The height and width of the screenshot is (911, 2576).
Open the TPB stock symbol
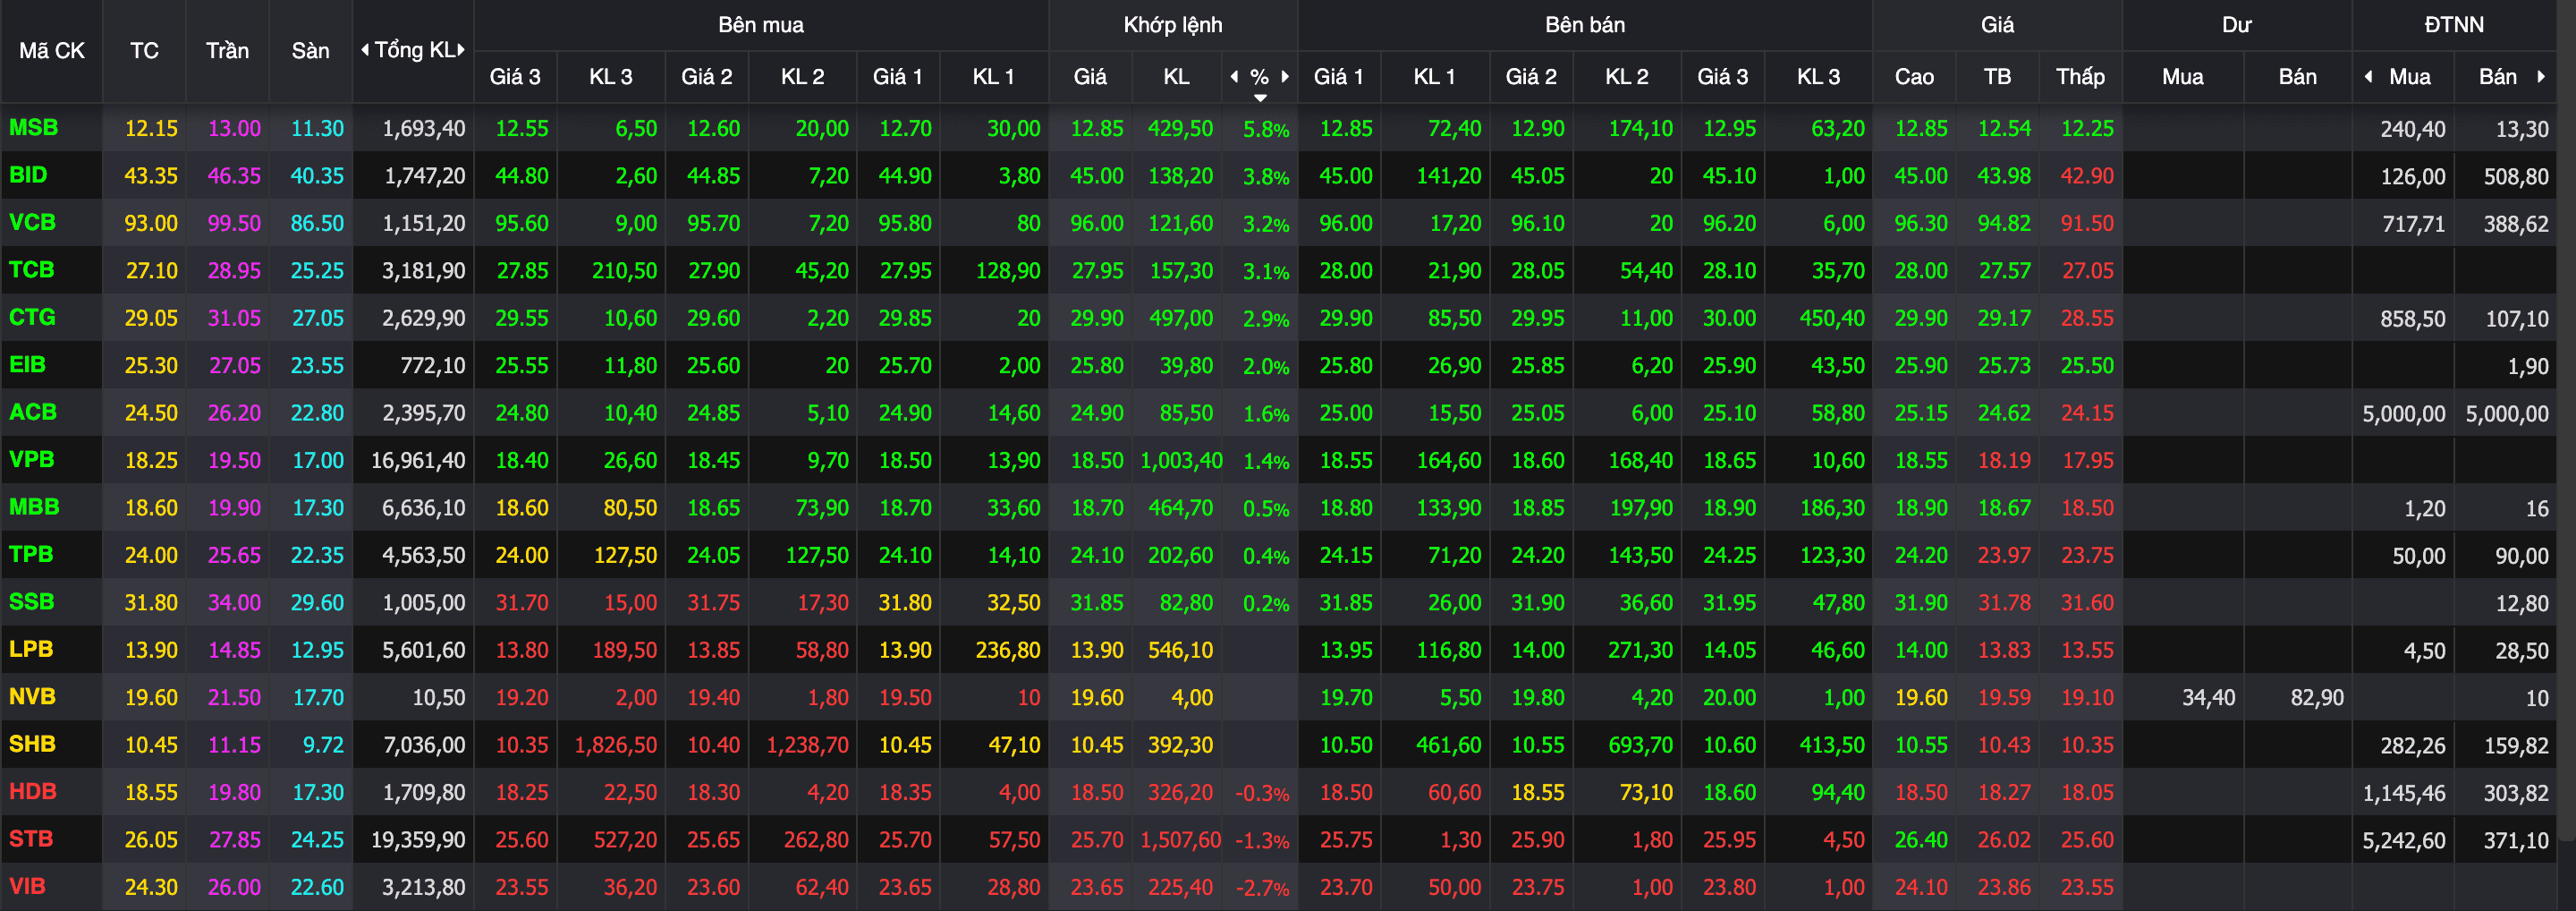31,554
